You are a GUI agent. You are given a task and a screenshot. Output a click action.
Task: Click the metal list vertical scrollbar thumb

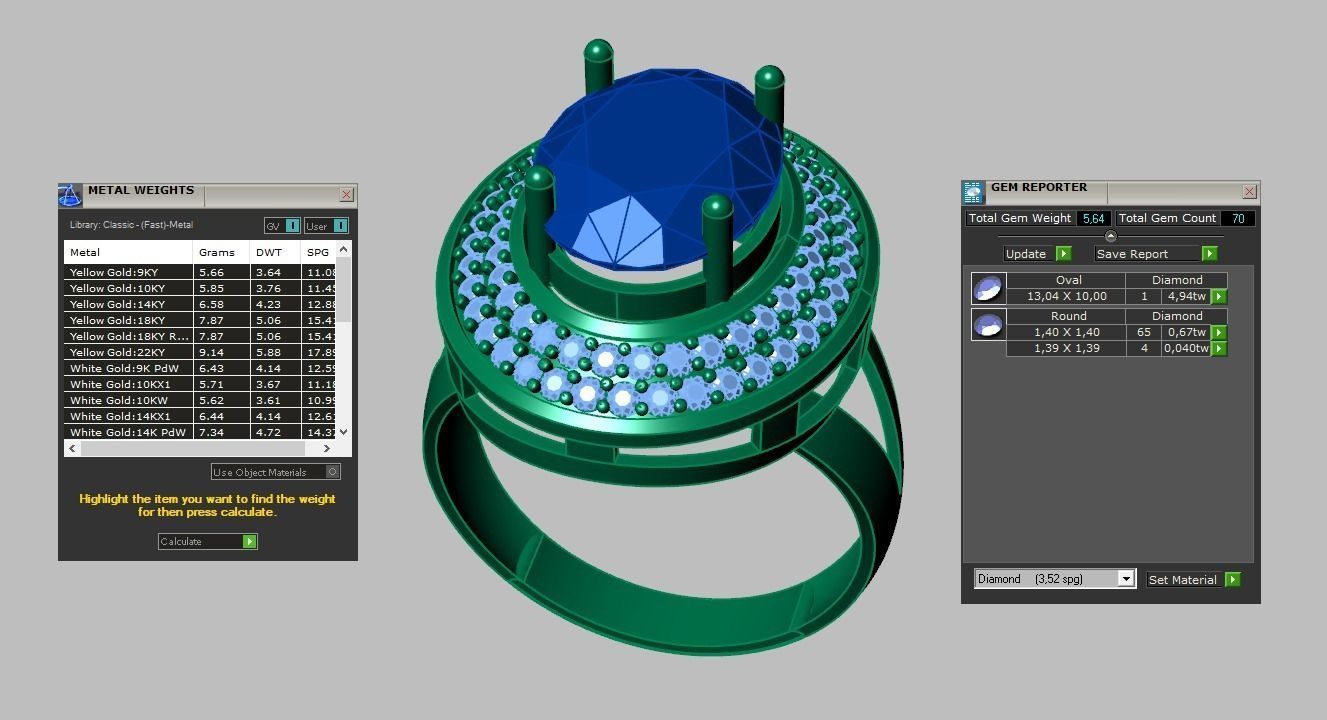(344, 290)
